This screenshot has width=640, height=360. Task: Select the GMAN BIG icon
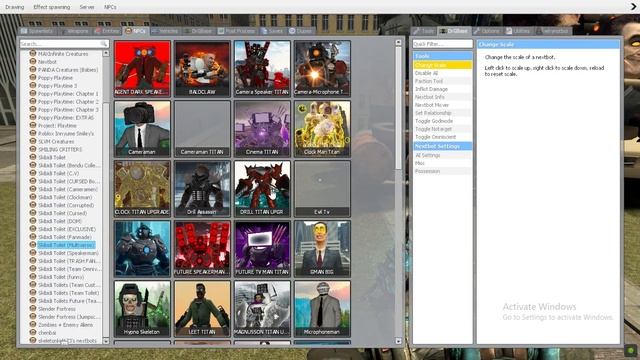click(x=322, y=249)
